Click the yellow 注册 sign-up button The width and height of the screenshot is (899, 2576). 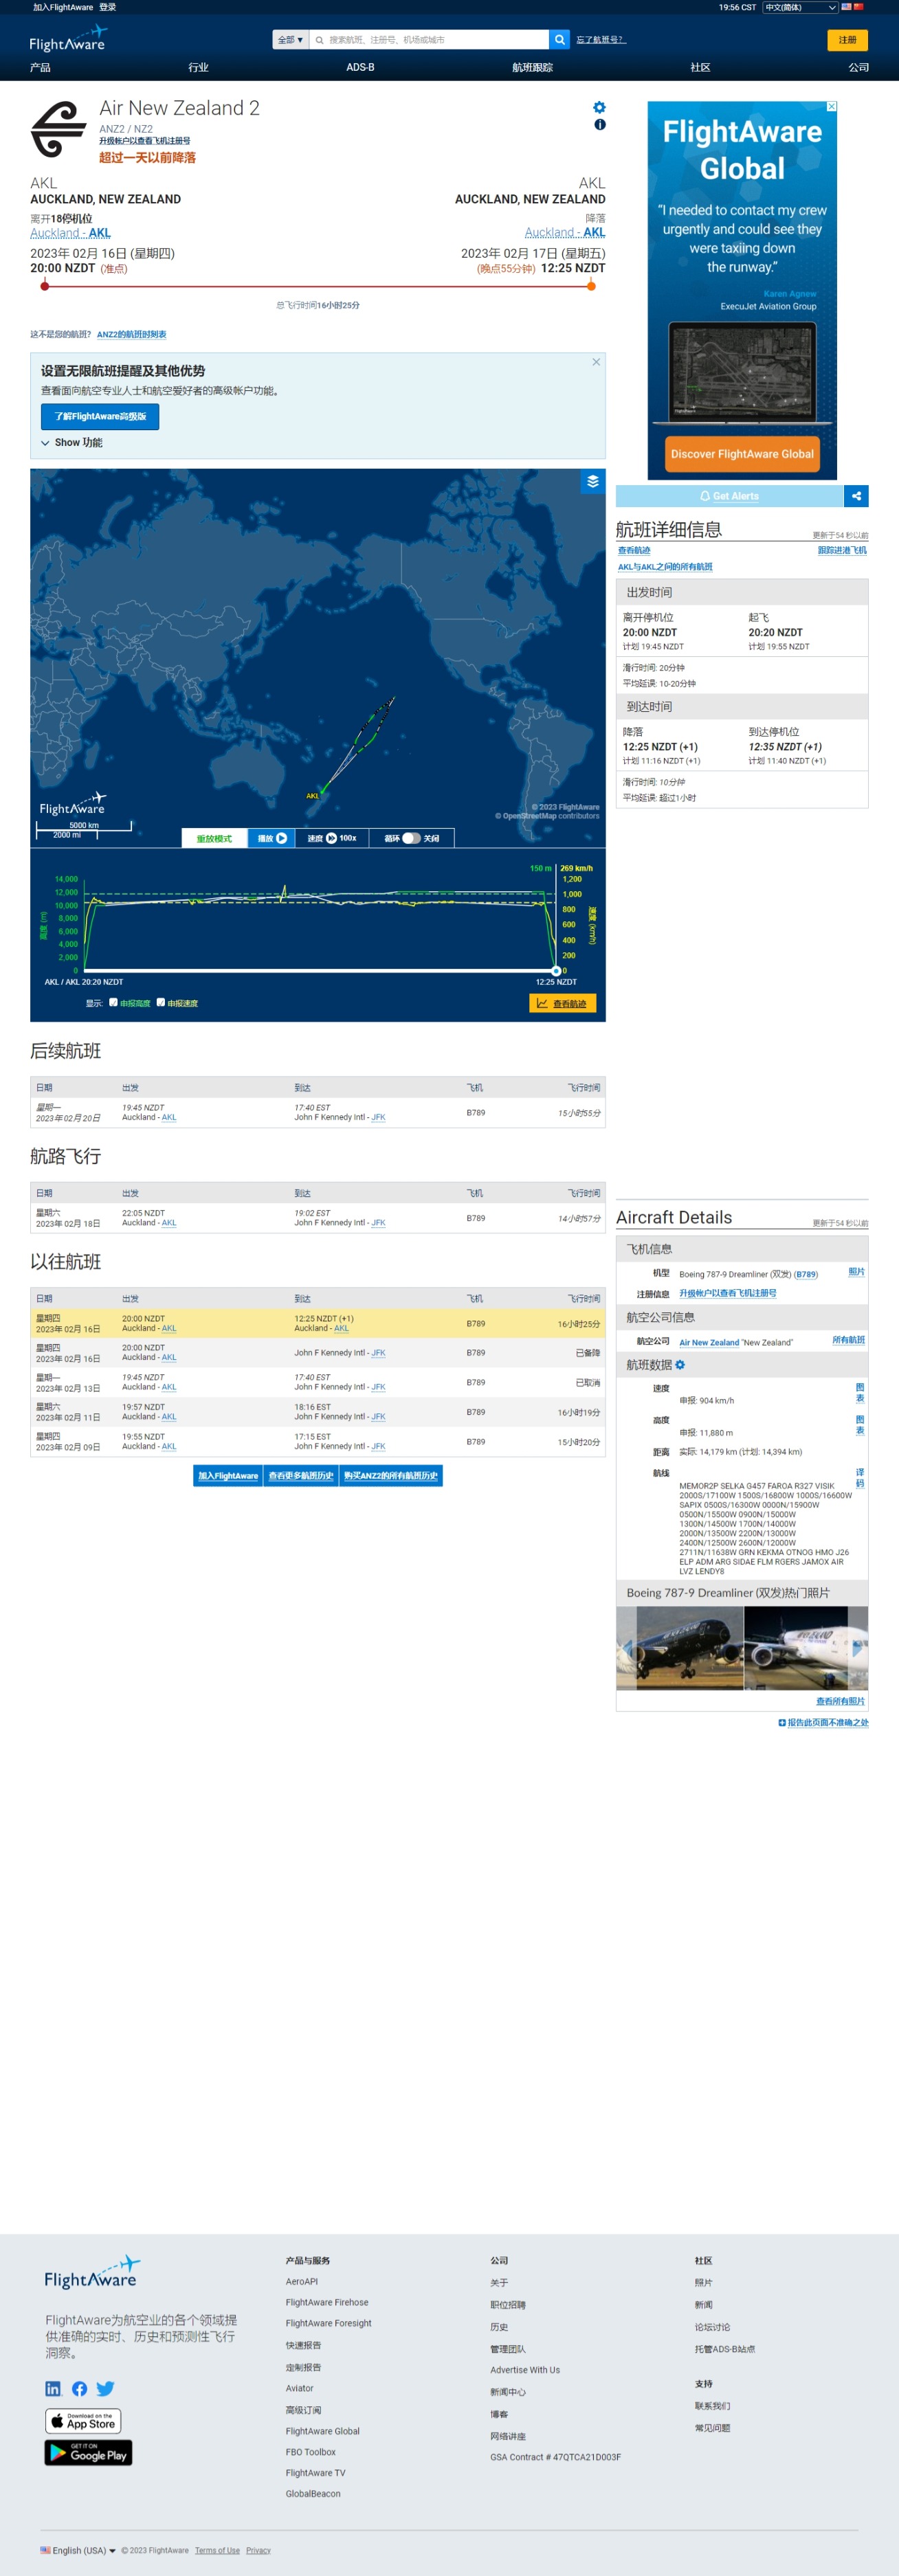pos(847,40)
